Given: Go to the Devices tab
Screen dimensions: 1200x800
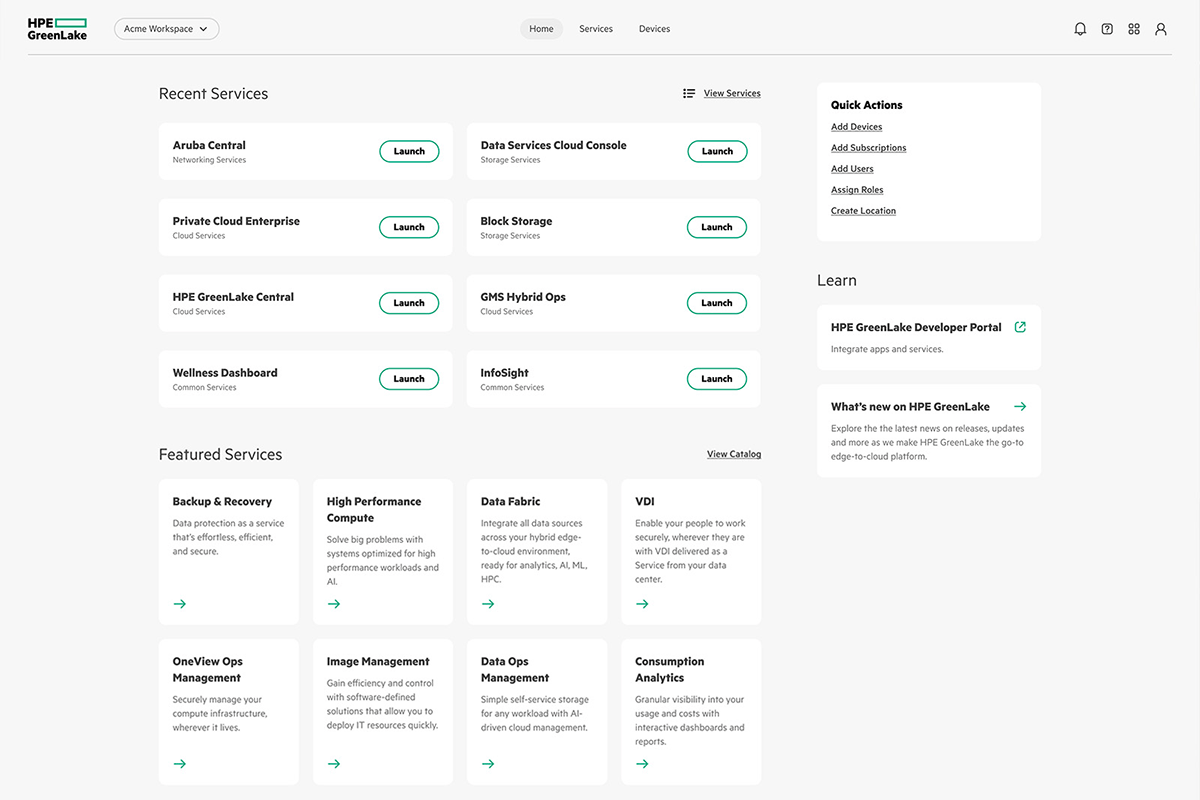Looking at the screenshot, I should pyautogui.click(x=654, y=29).
